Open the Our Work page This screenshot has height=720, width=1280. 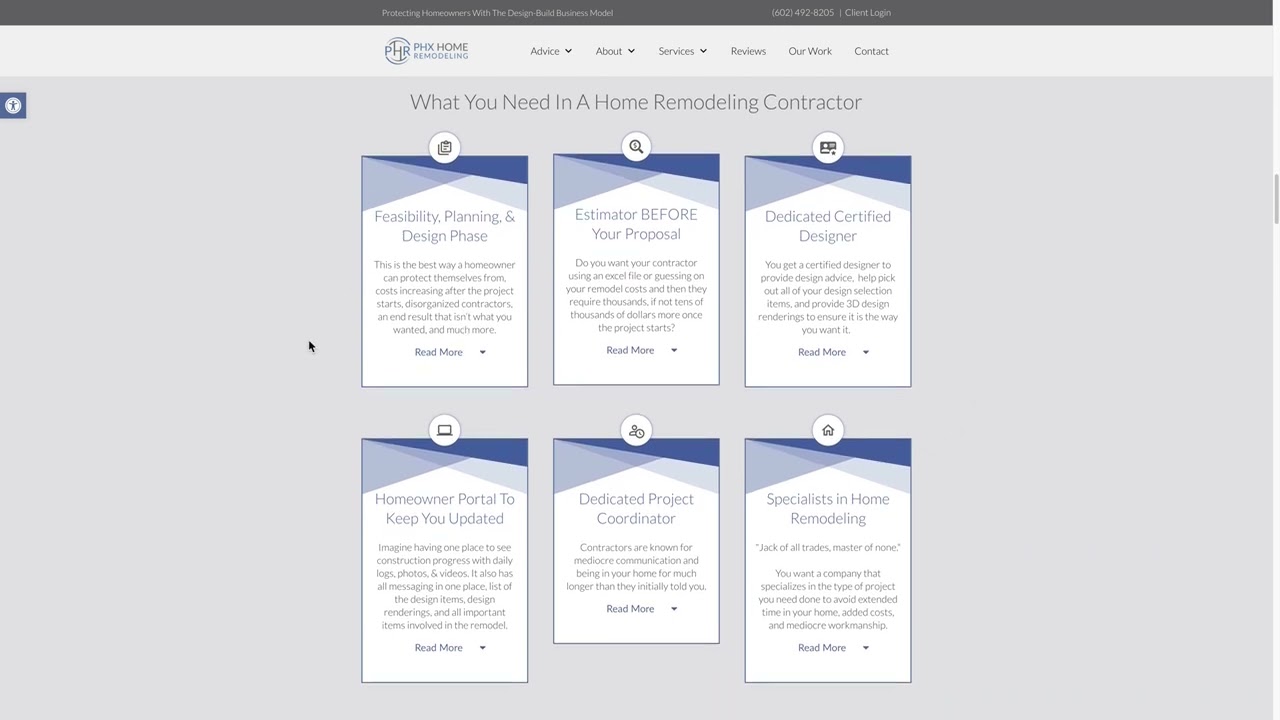tap(810, 51)
